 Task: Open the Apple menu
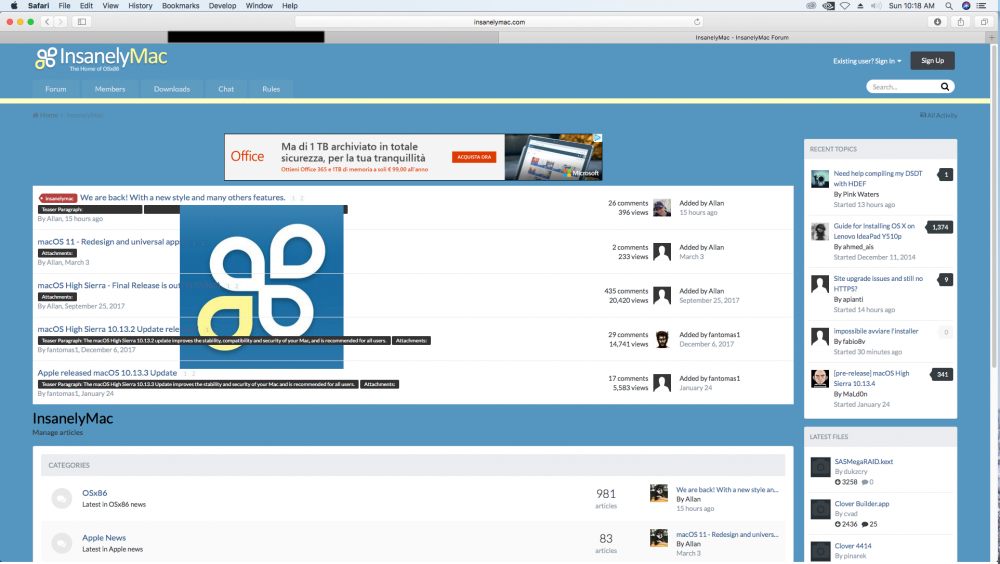click(13, 6)
